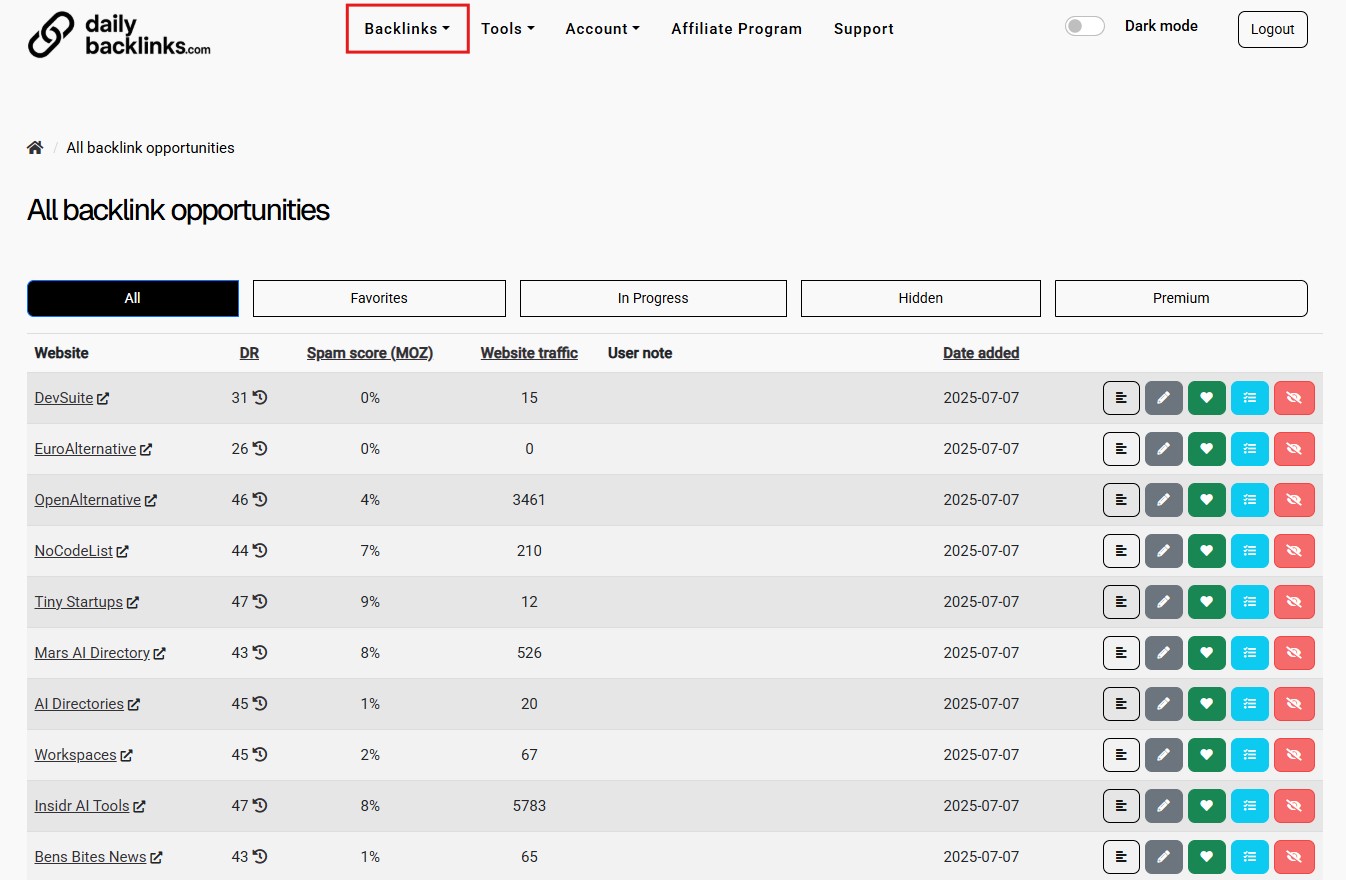
Task: Favorite the NoCodeList backlink
Action: [1206, 551]
